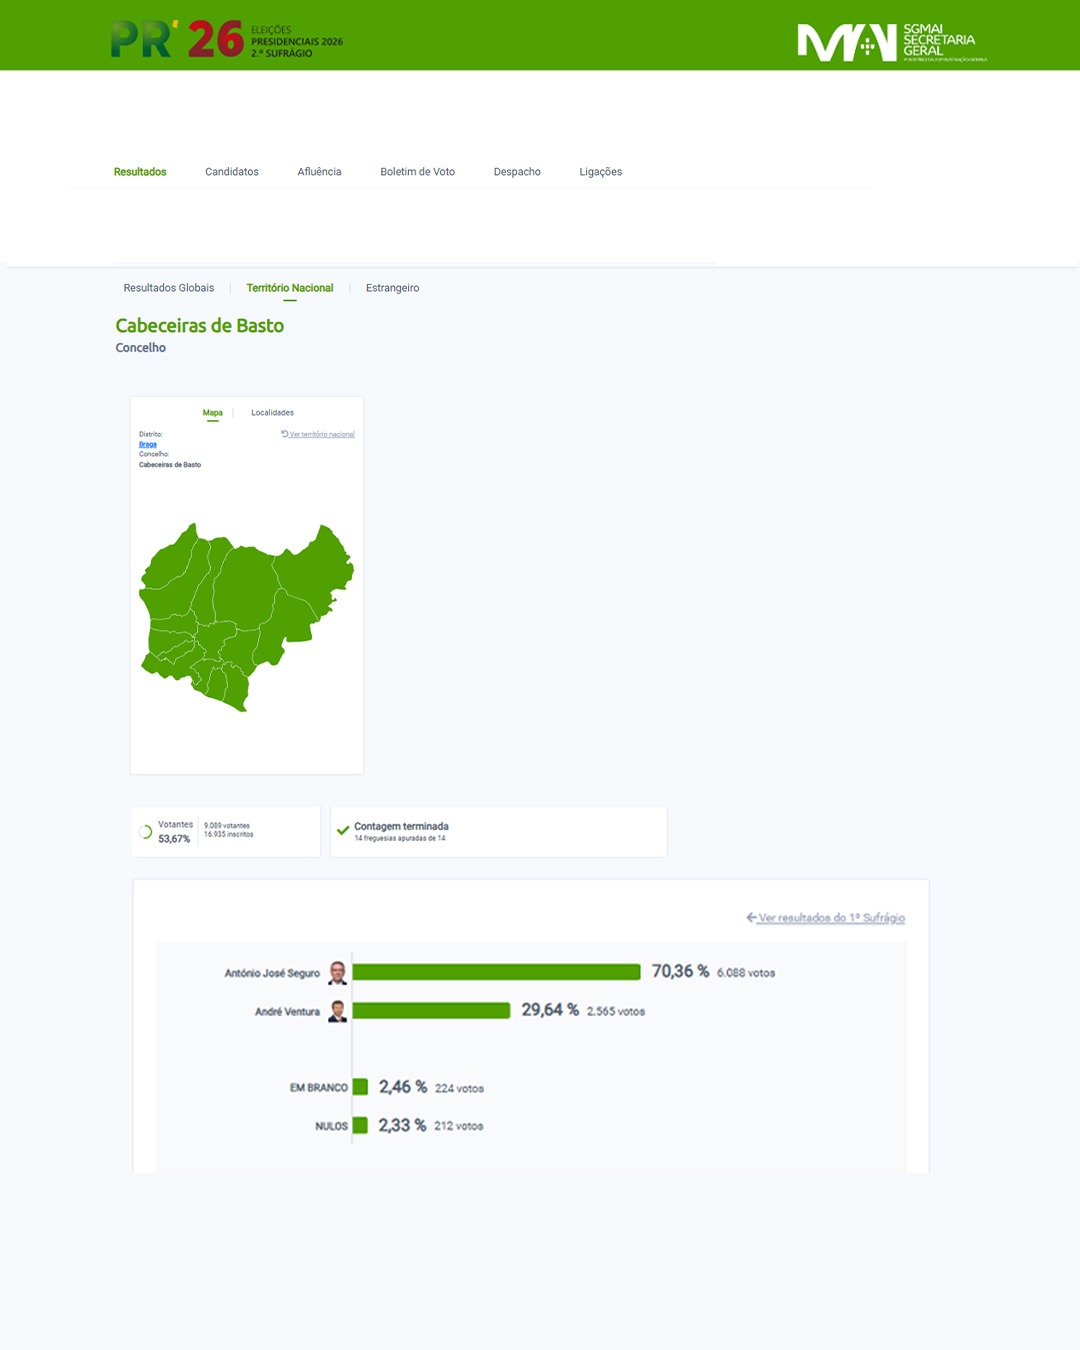Open the Candidatos menu item

click(x=232, y=172)
